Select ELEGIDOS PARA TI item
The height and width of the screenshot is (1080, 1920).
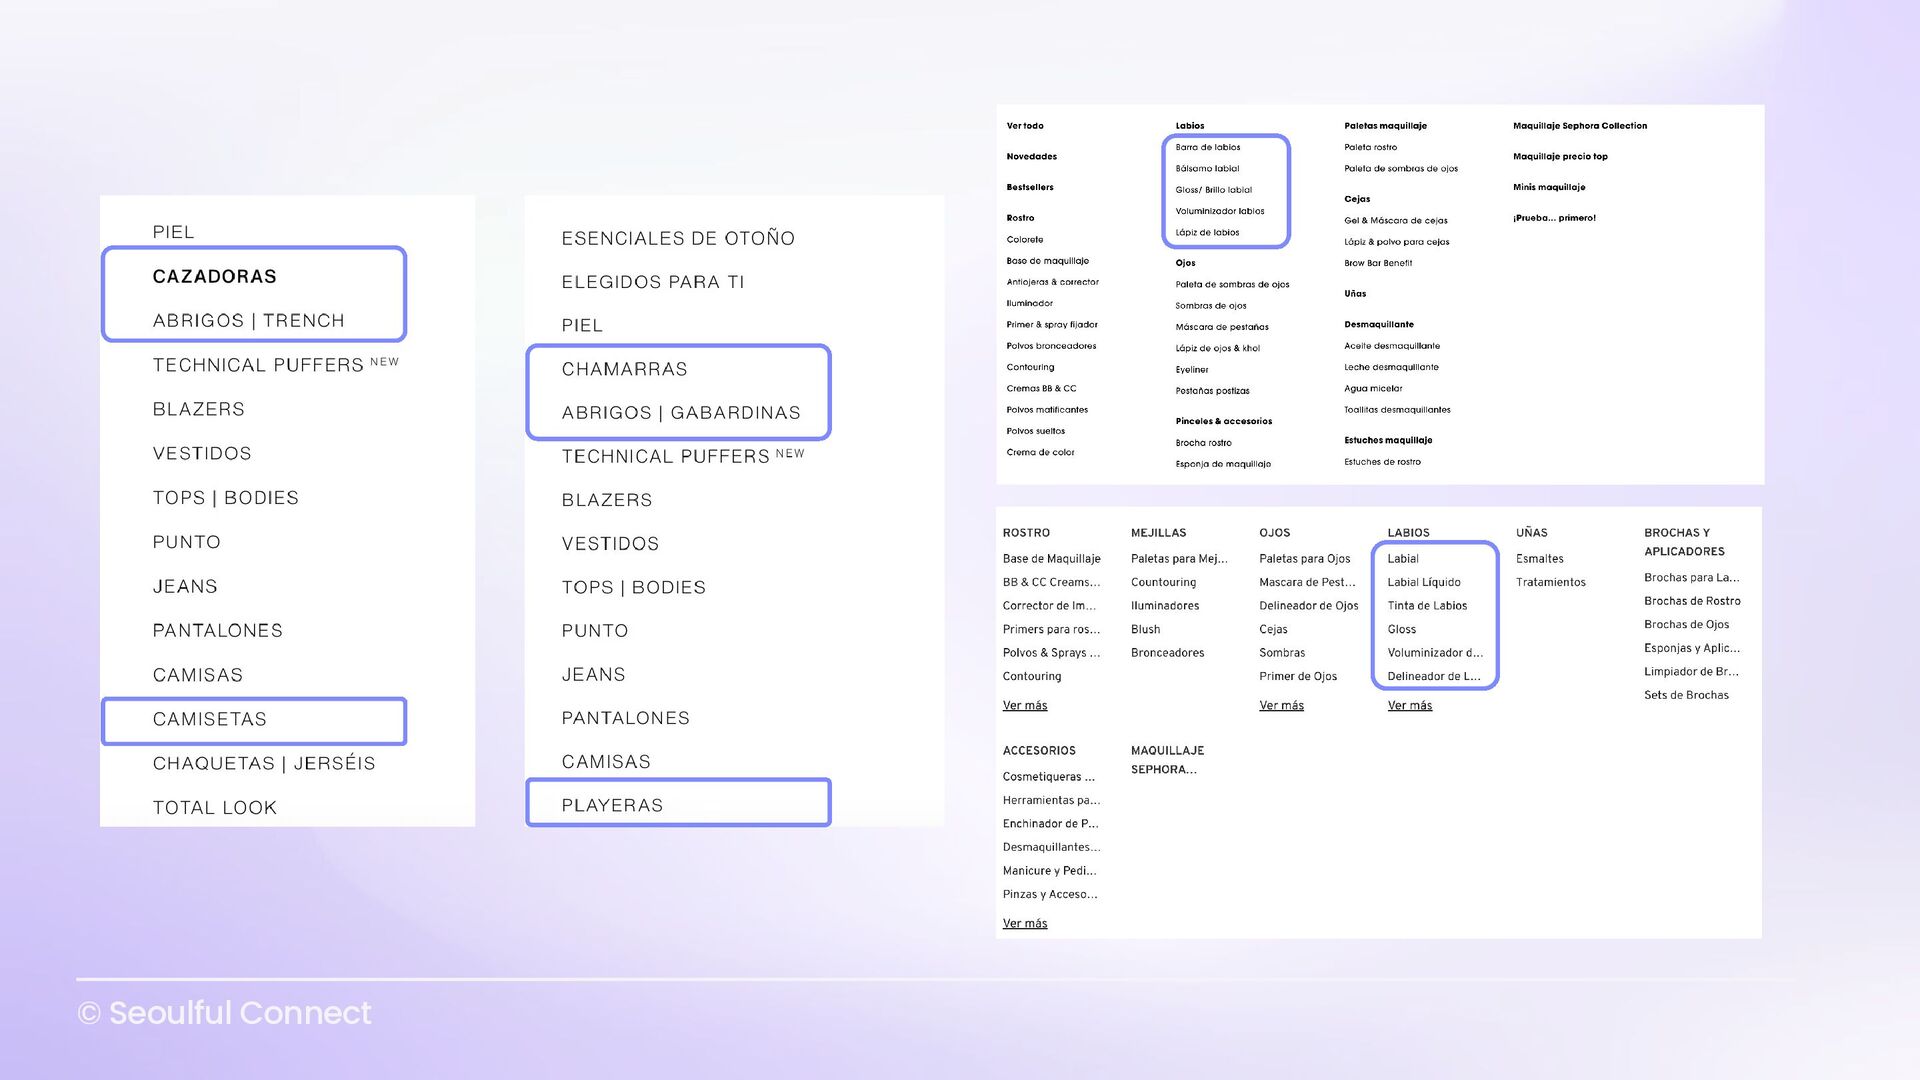pos(652,282)
